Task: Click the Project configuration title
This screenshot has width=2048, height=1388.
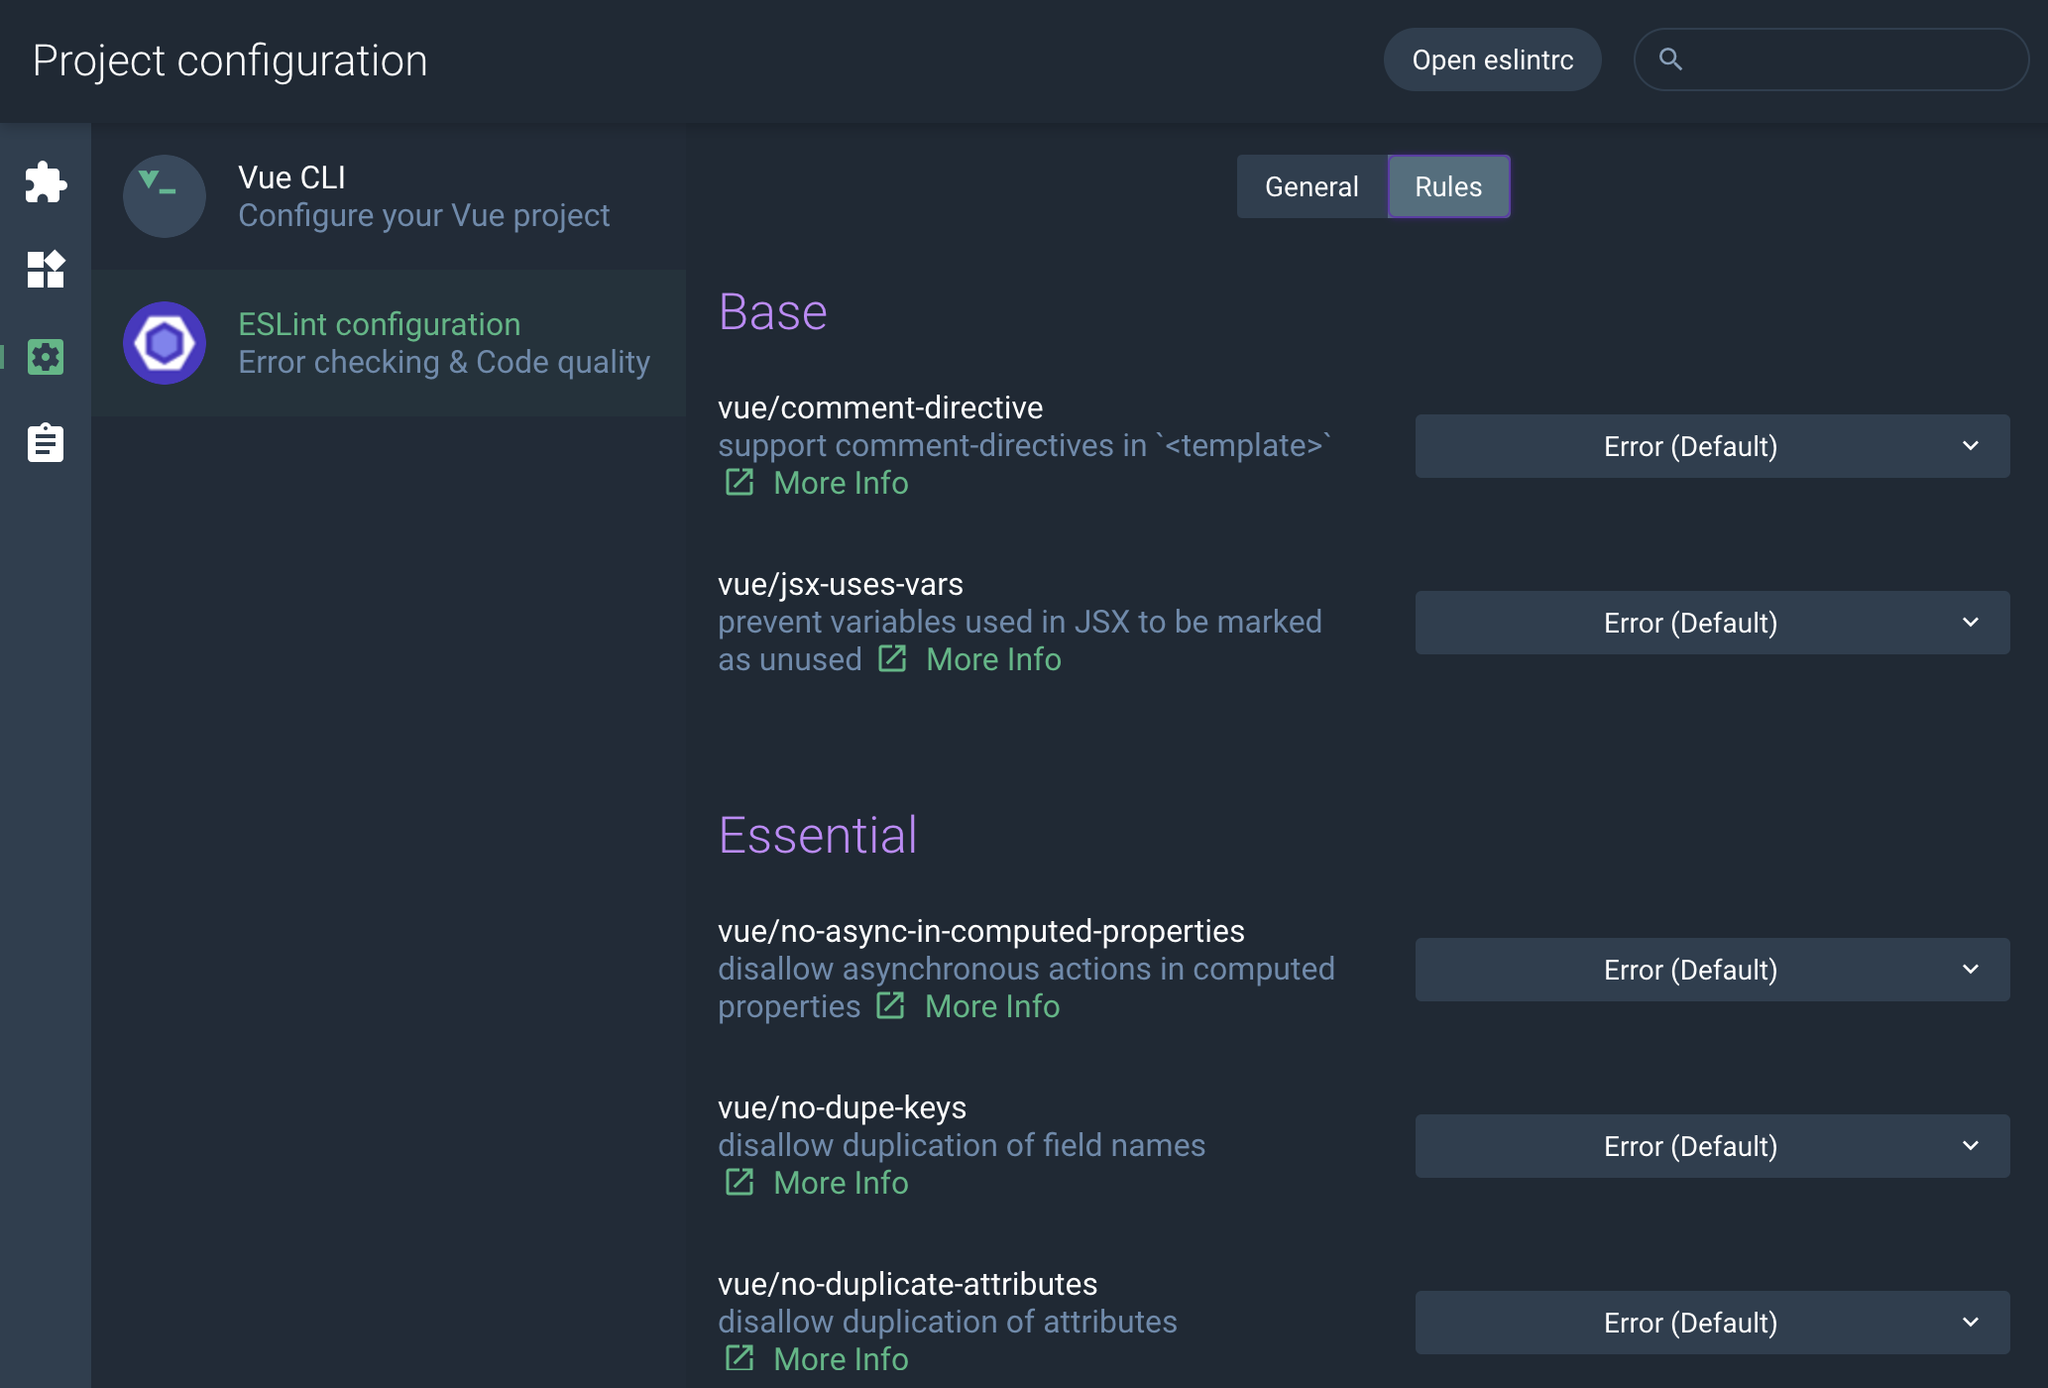Action: pos(230,60)
